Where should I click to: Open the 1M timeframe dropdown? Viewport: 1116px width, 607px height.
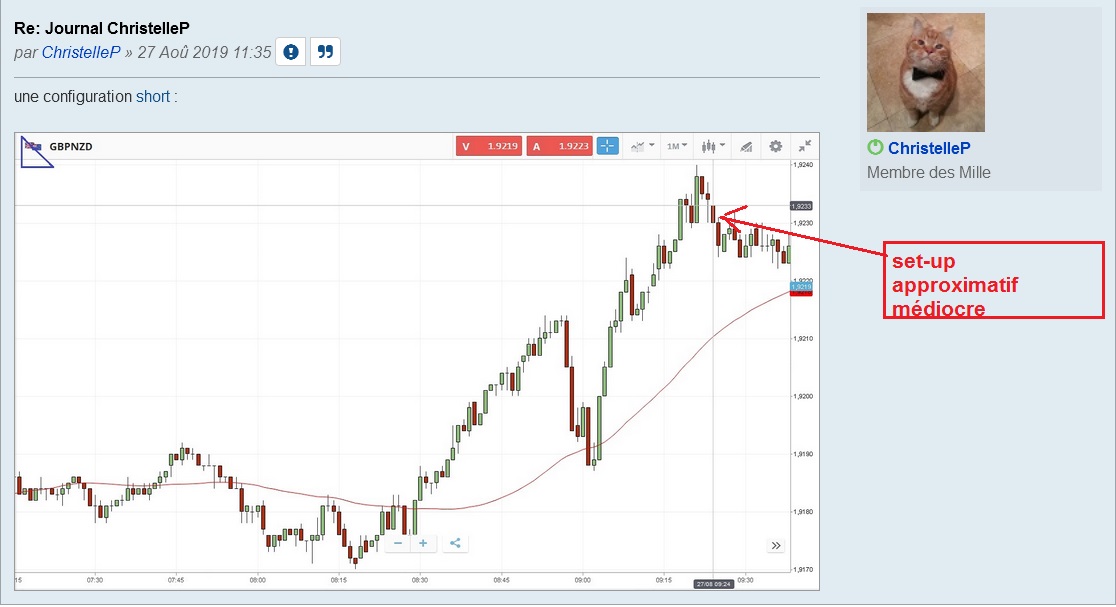click(677, 146)
